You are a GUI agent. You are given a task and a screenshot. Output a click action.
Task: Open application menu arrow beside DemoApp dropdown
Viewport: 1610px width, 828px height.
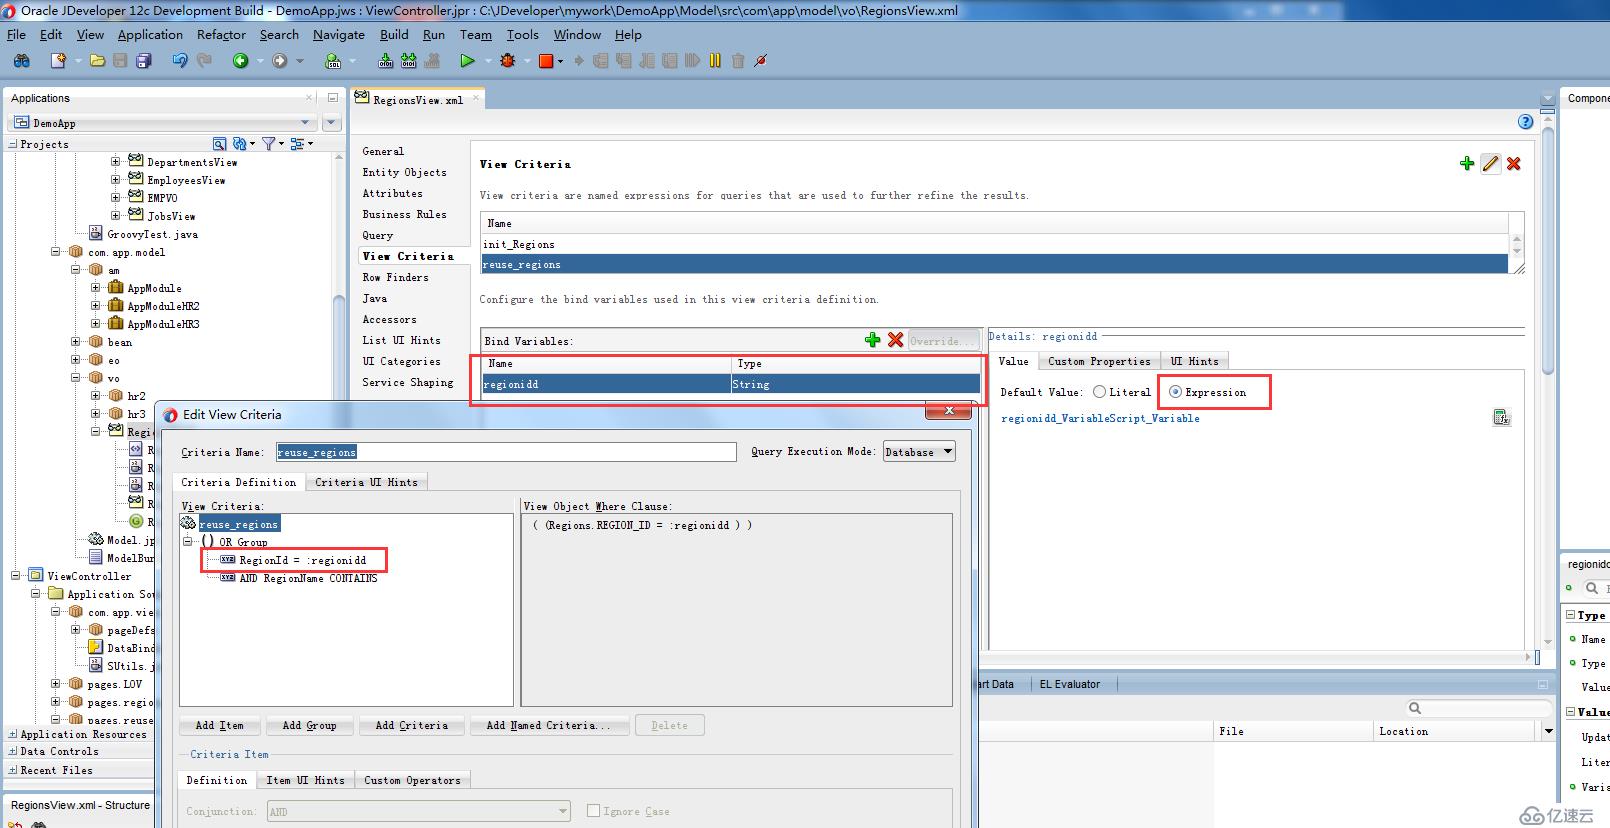coord(332,123)
